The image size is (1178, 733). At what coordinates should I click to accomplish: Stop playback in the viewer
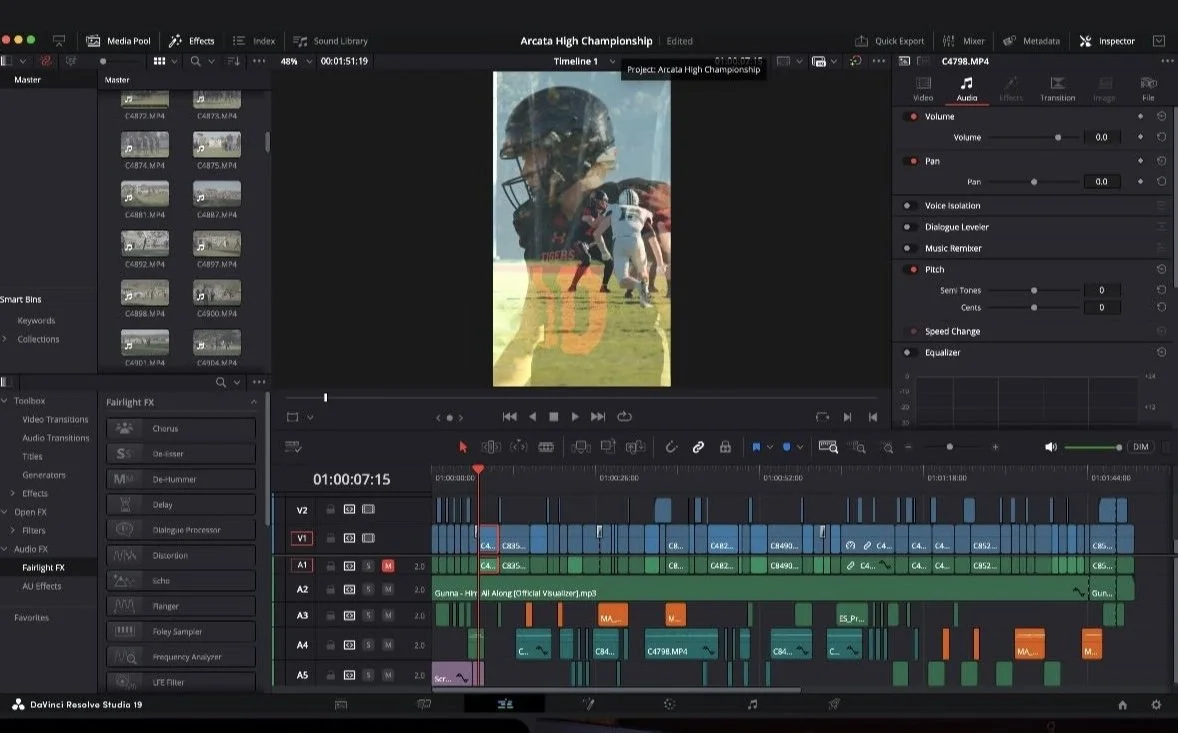554,417
